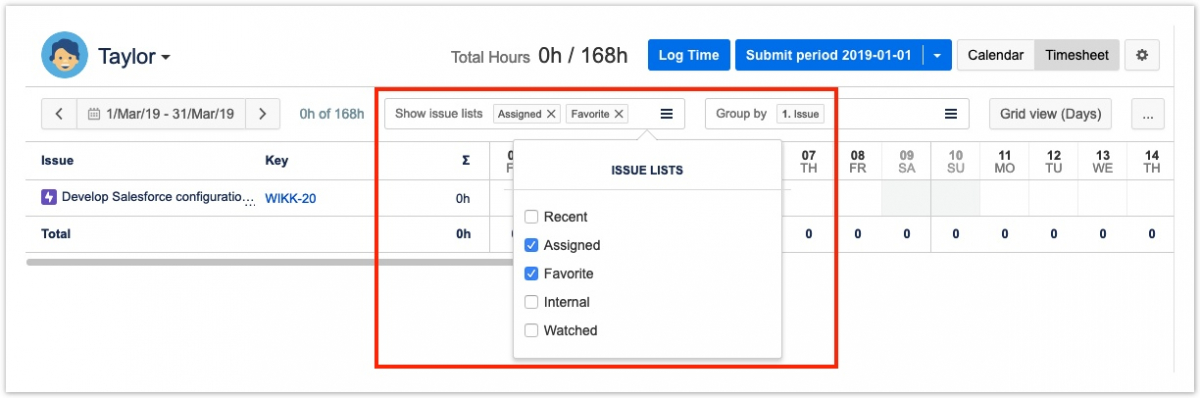
Task: Remove the Assigned tag with its X
Action: (x=551, y=114)
